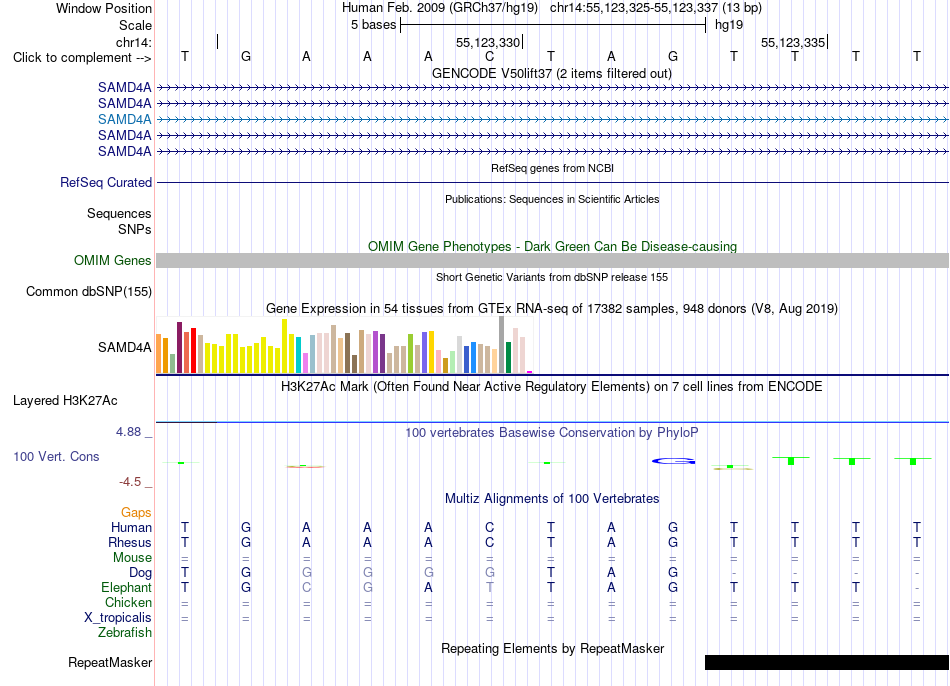Viewport: 950px width, 686px height.
Task: Click the dark maroon bar in GTEx chart
Action: coord(179,347)
